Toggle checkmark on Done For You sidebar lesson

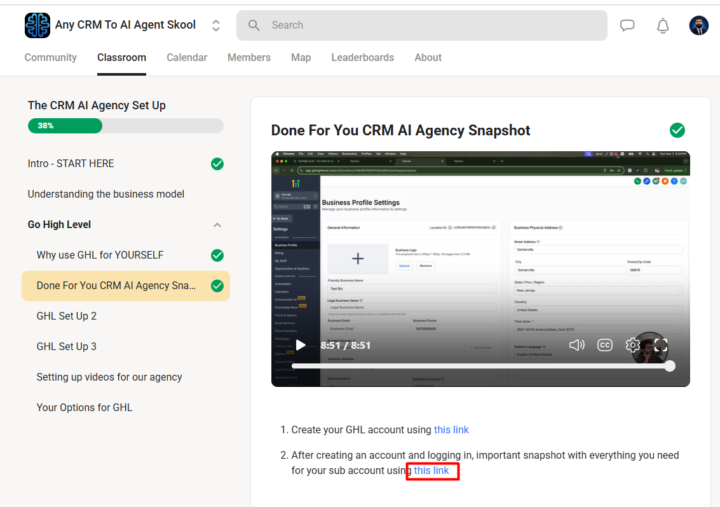pos(217,286)
